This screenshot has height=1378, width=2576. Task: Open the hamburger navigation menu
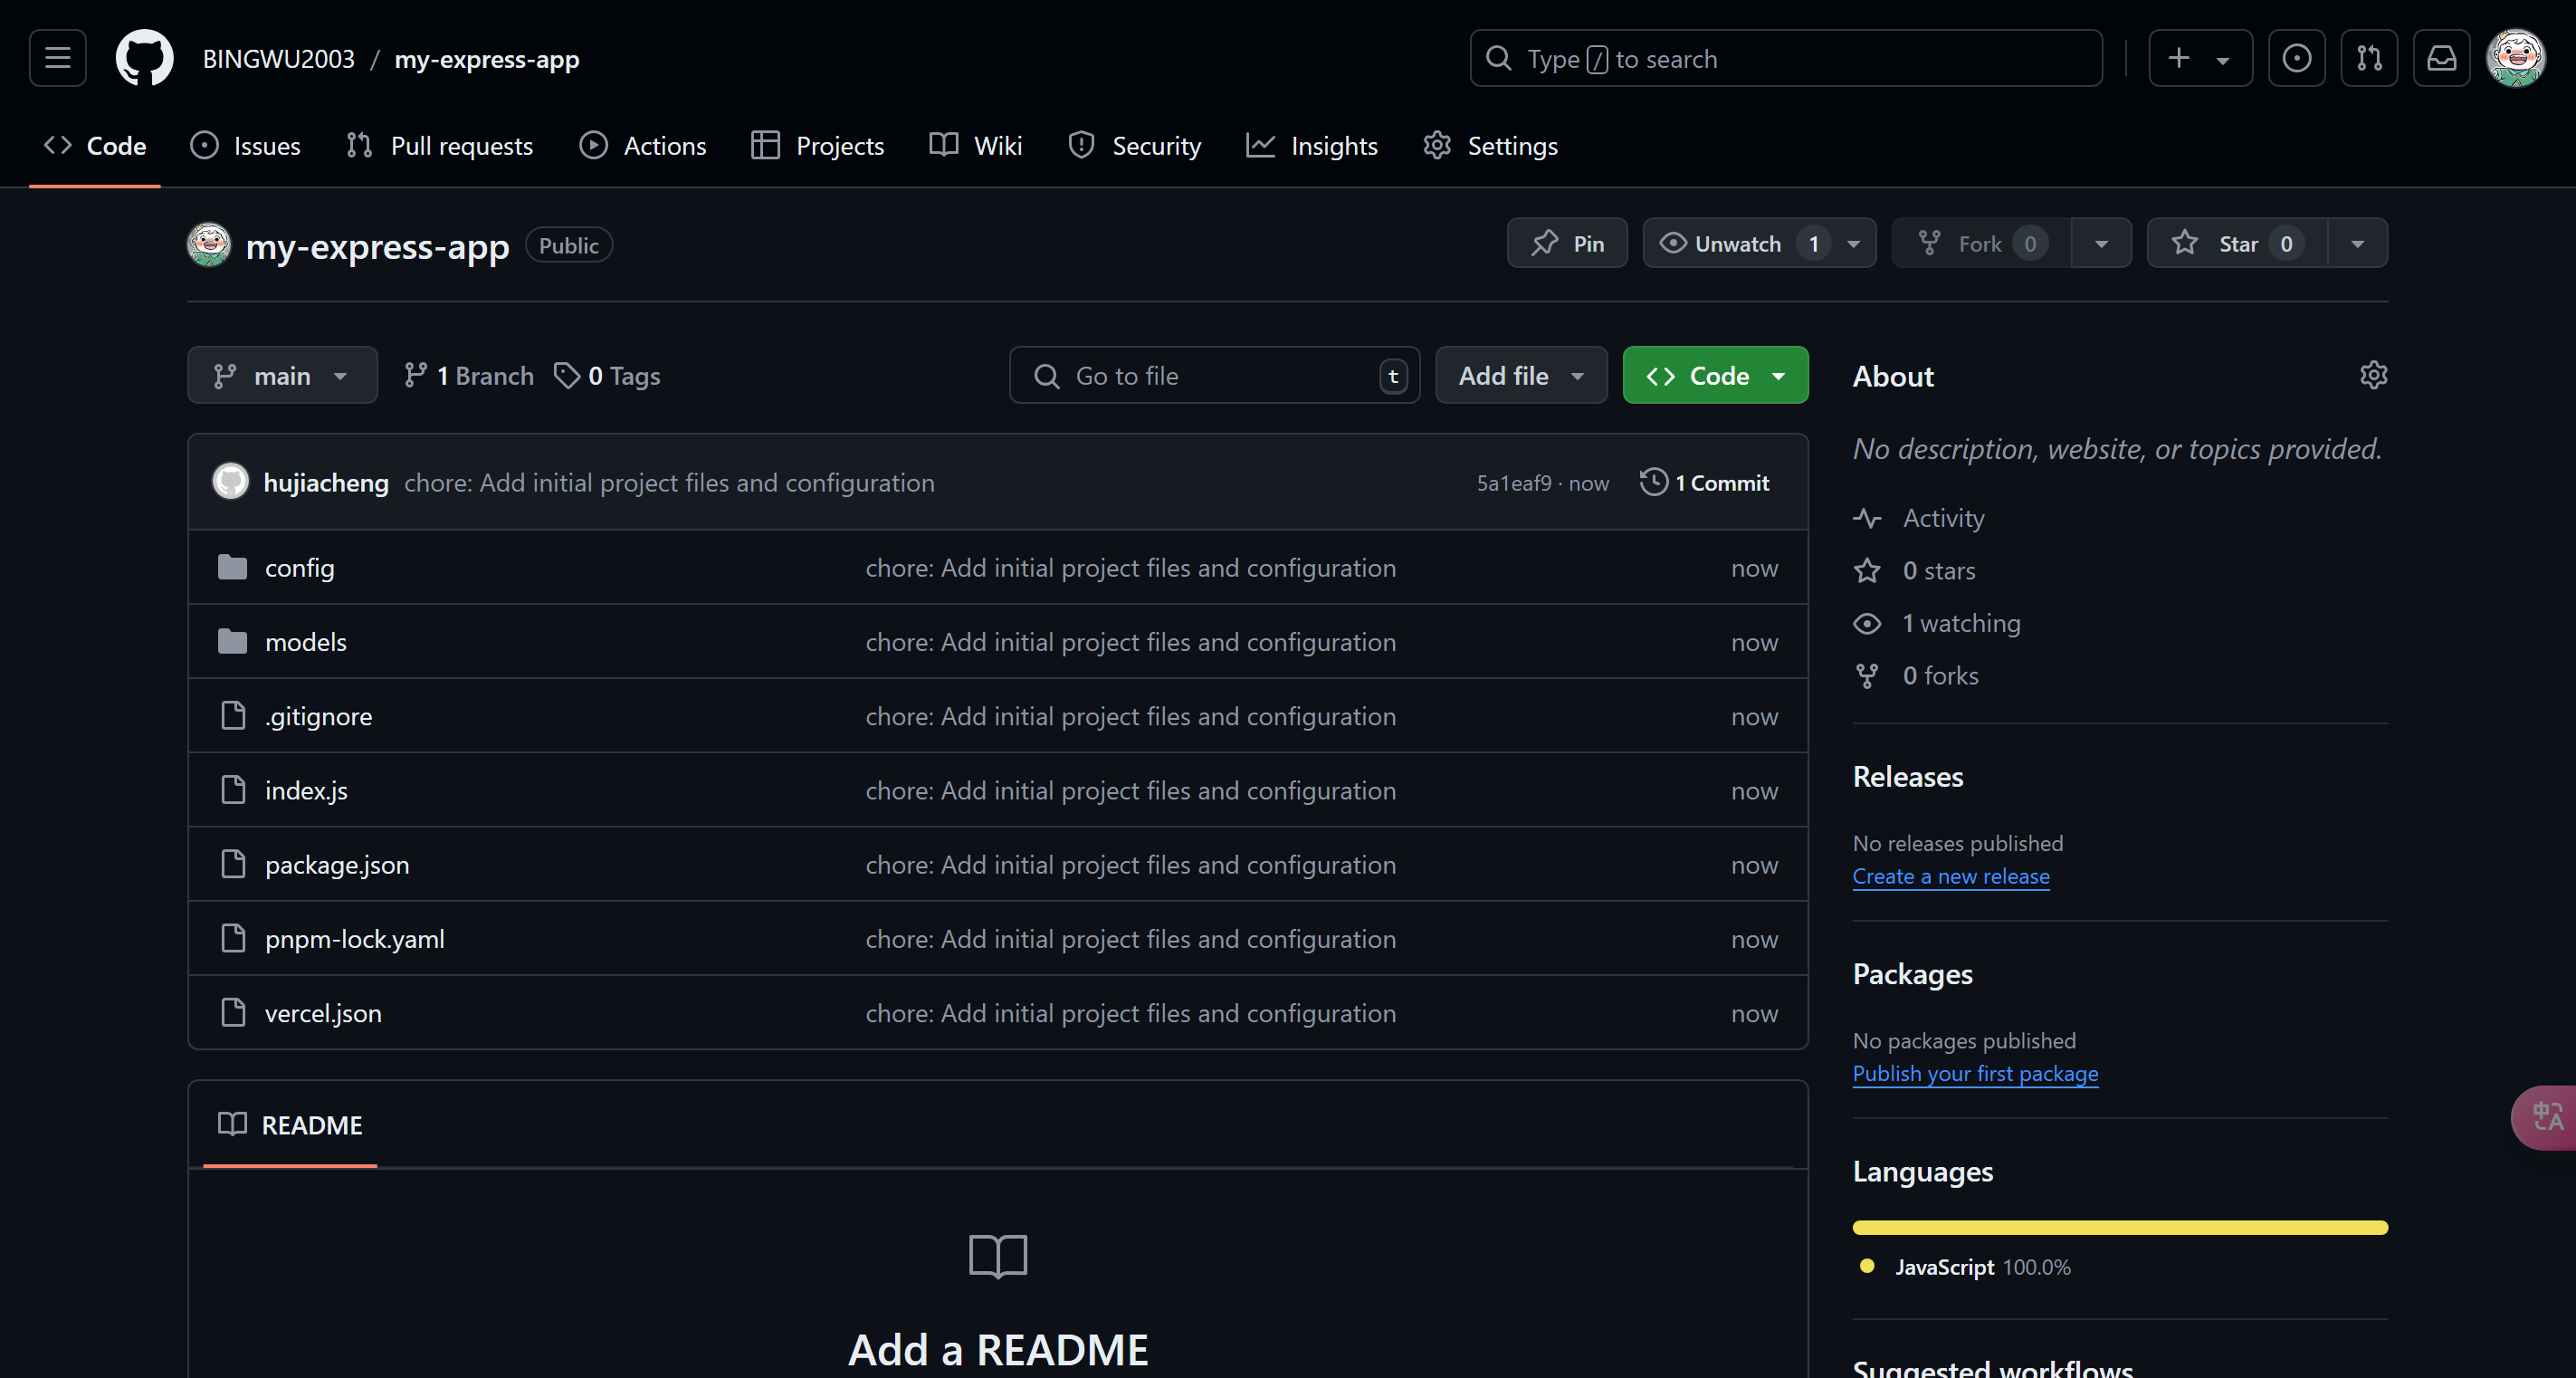coord(57,58)
